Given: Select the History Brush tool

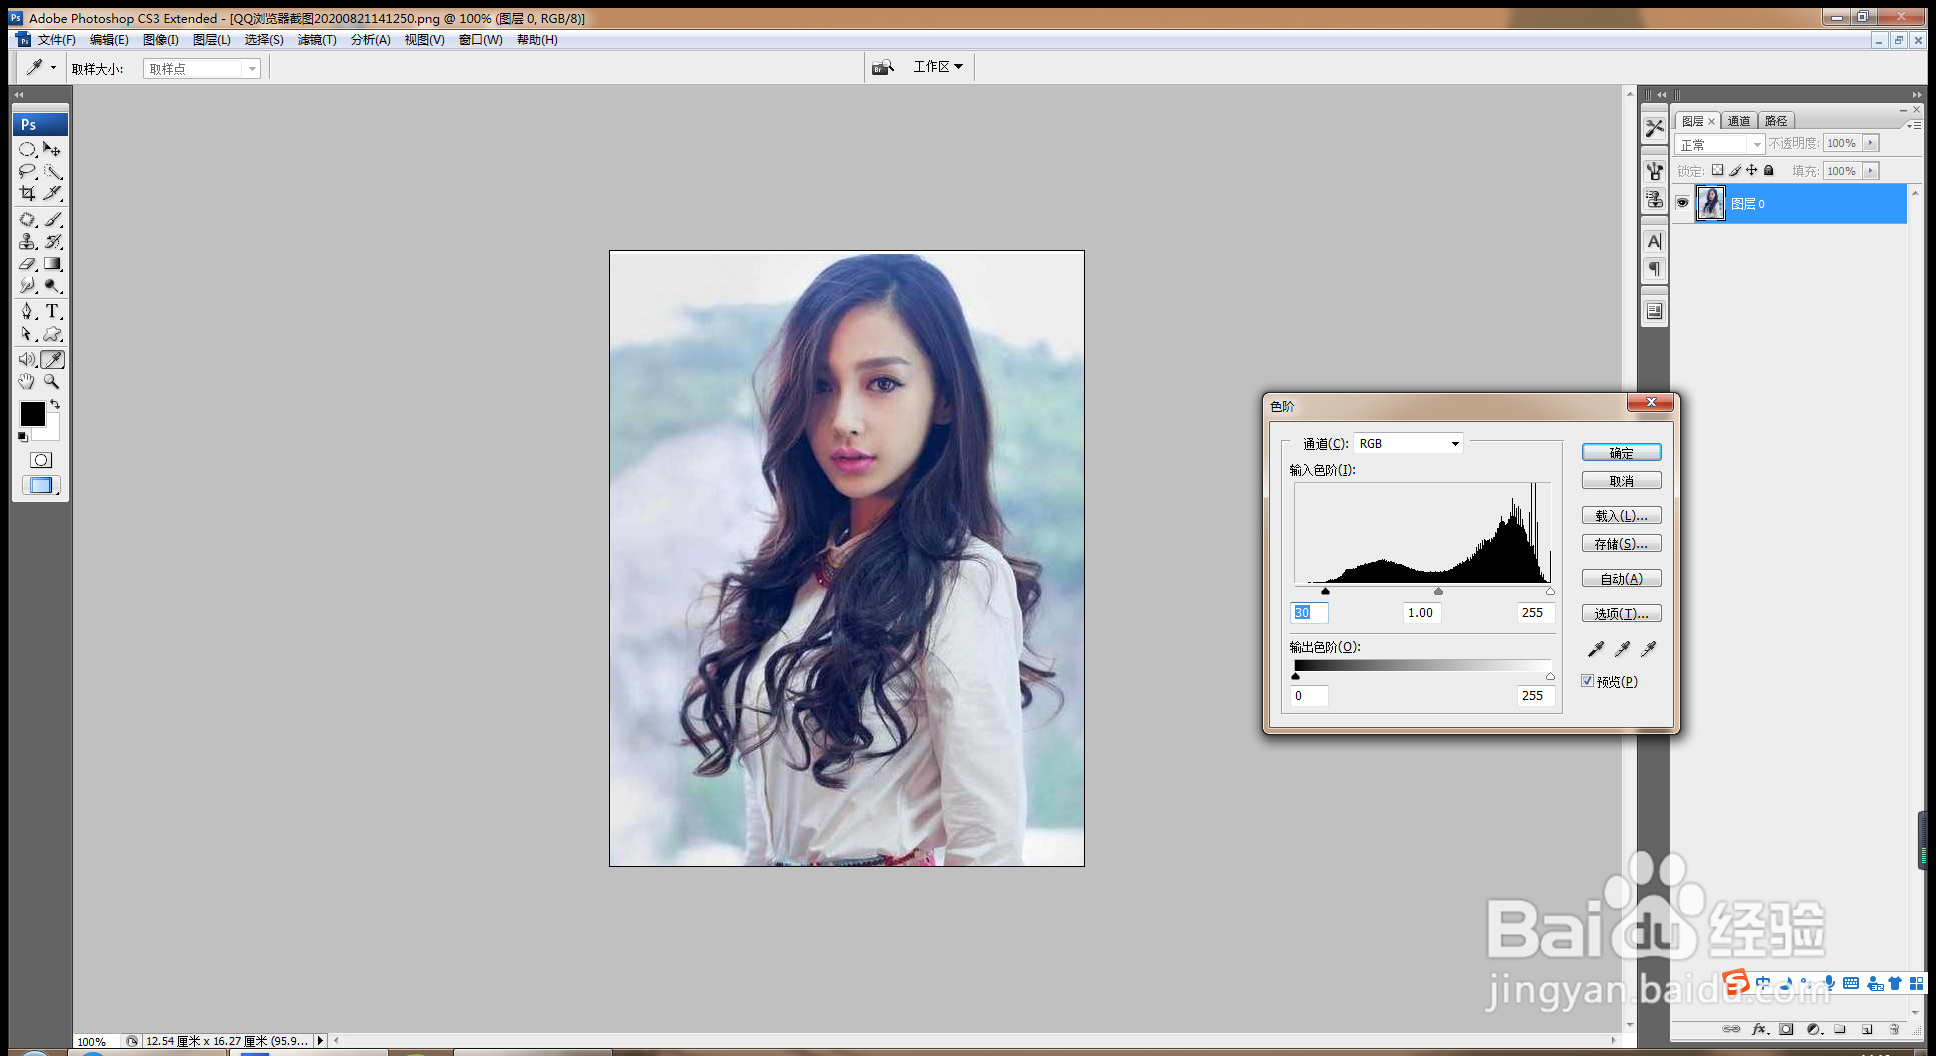Looking at the screenshot, I should point(53,241).
